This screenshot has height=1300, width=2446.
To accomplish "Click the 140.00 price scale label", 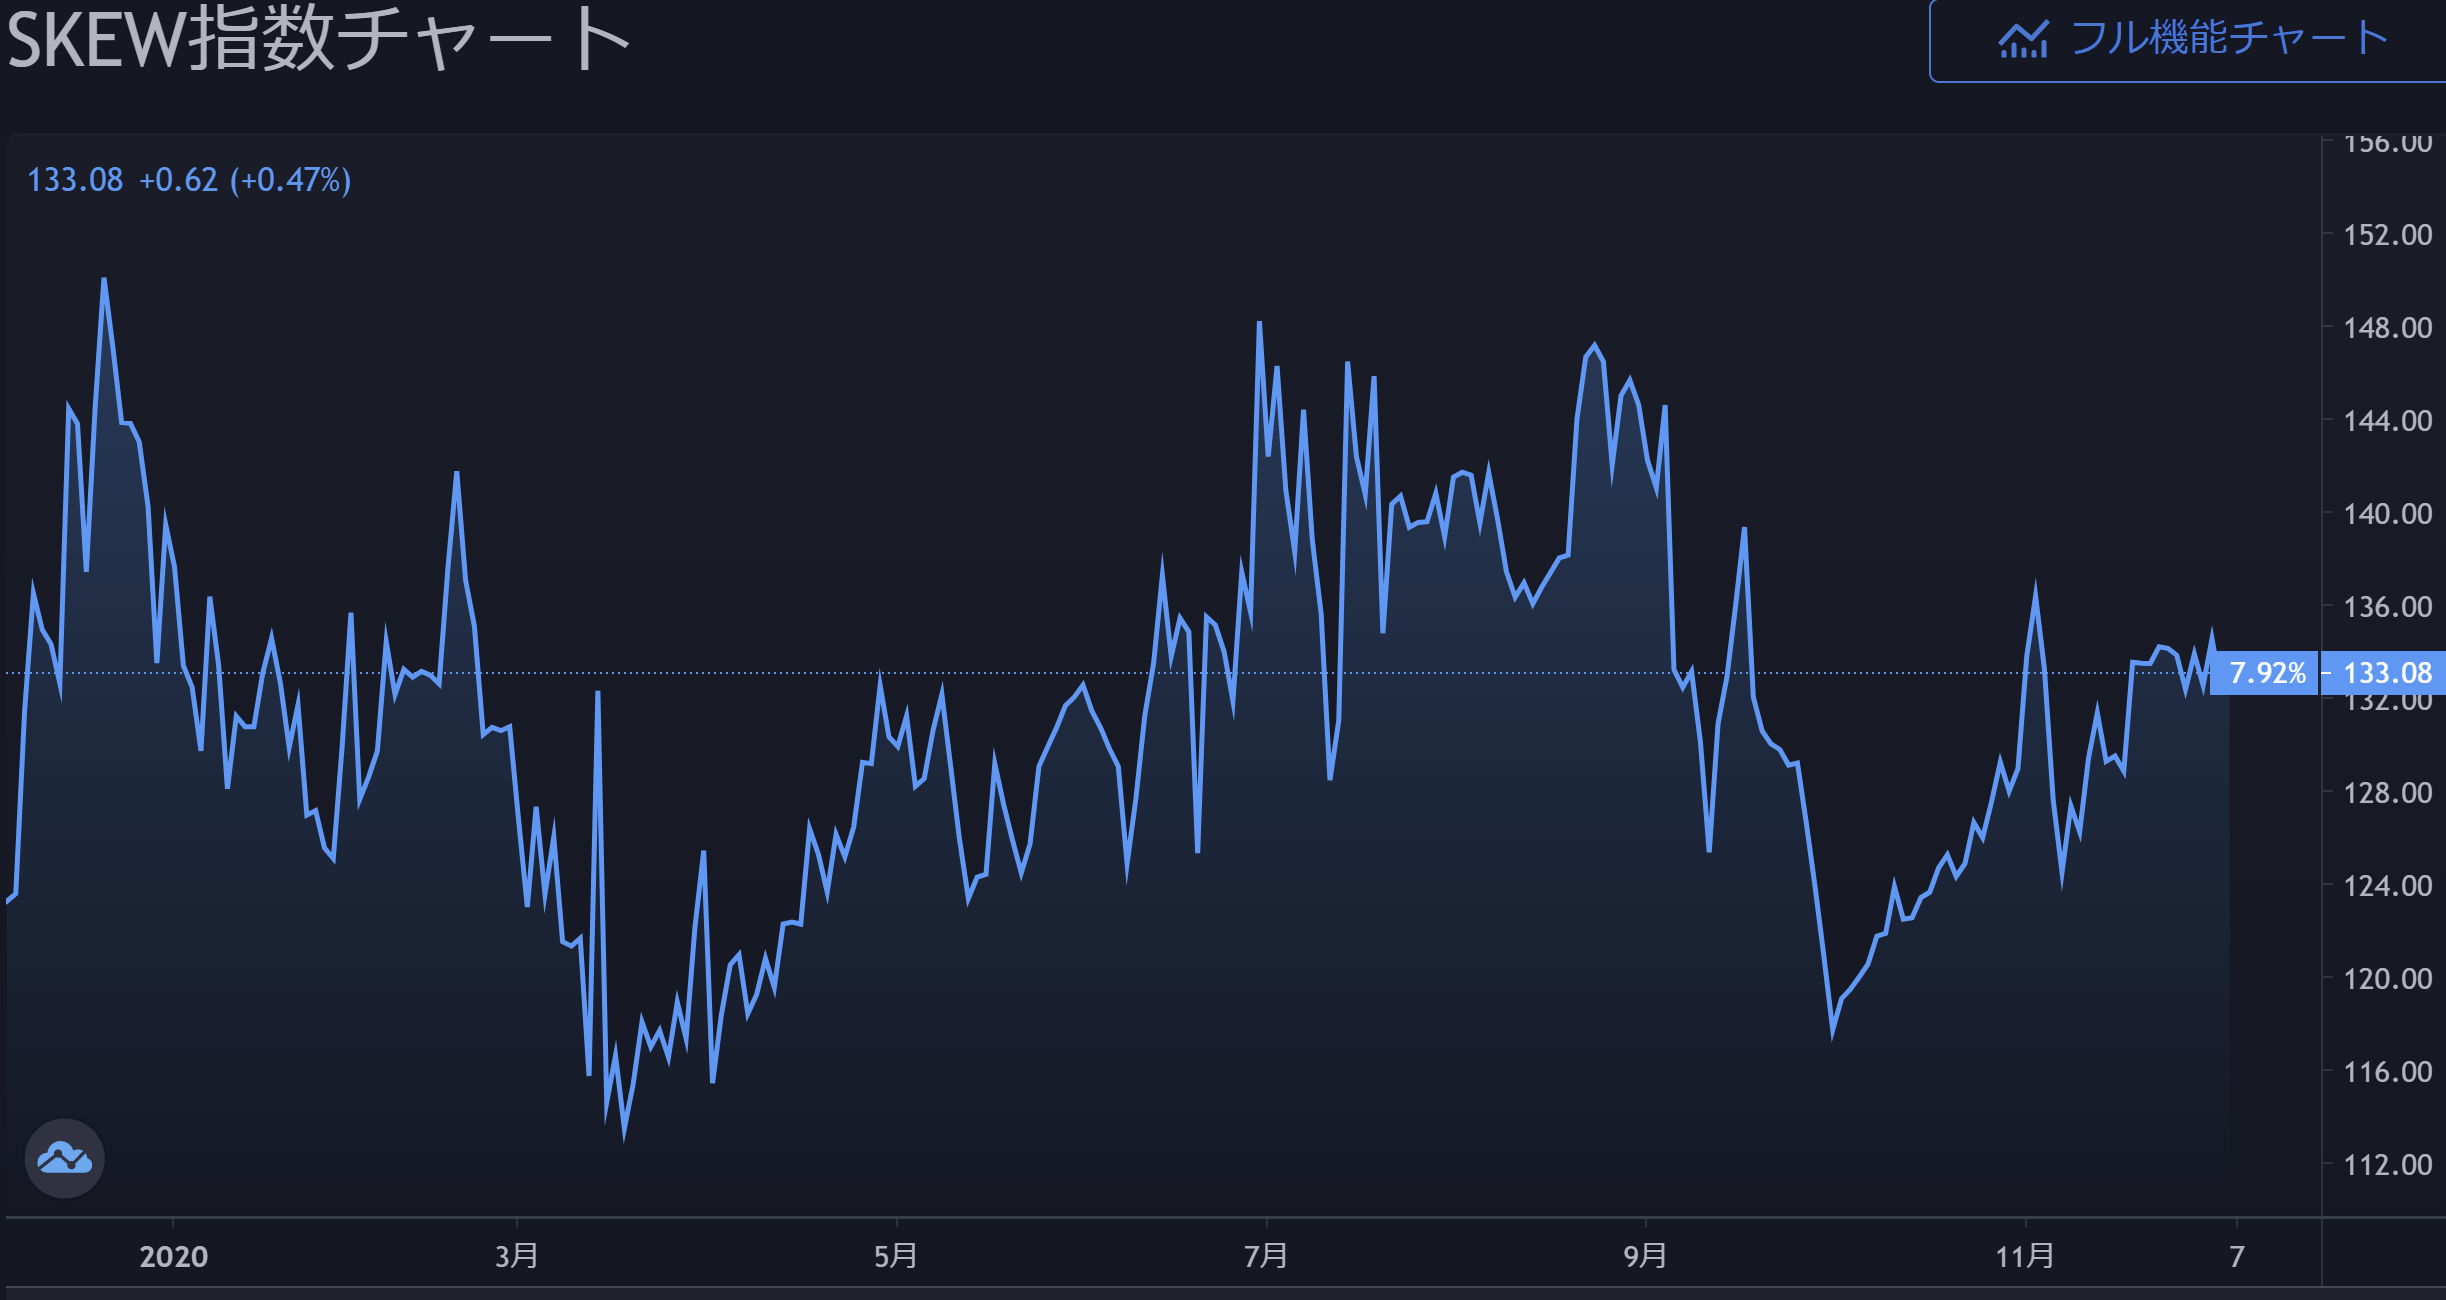I will [2387, 514].
